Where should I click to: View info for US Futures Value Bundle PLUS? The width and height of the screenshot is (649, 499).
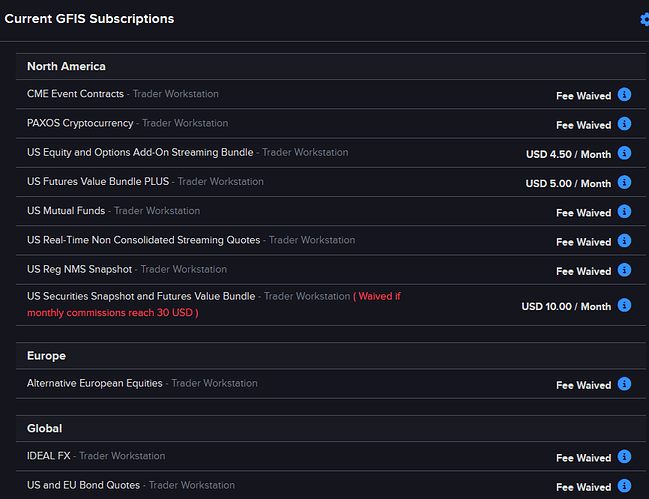pos(624,182)
